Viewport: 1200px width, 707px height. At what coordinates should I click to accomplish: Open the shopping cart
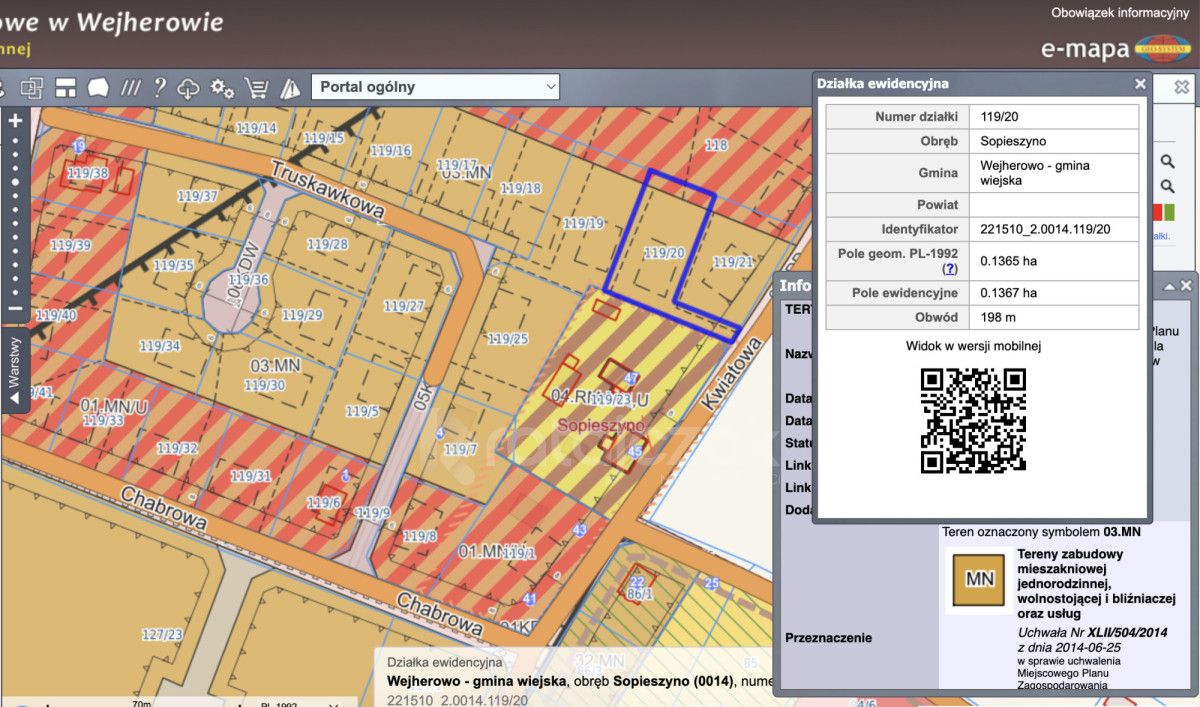256,88
